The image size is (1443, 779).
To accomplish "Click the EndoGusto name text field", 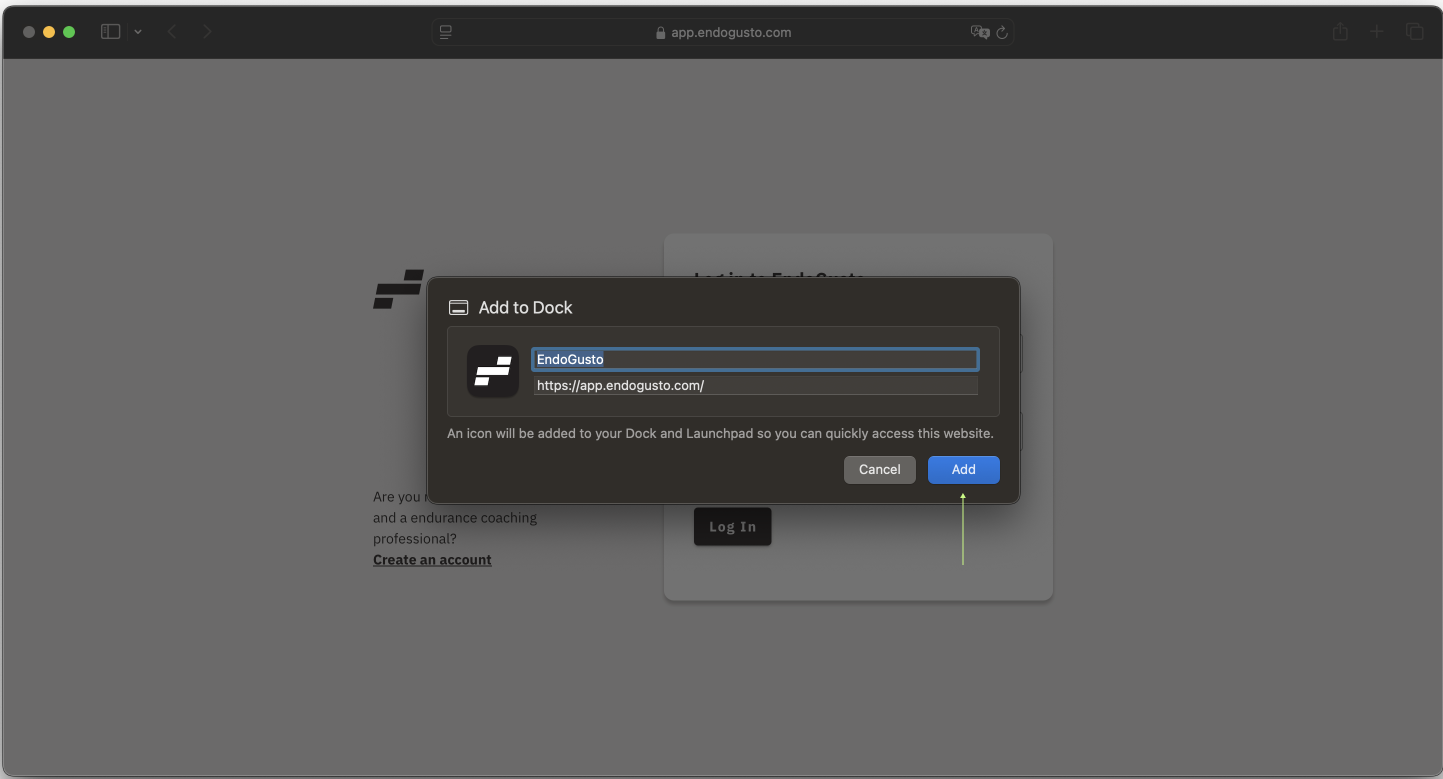I will pyautogui.click(x=755, y=359).
